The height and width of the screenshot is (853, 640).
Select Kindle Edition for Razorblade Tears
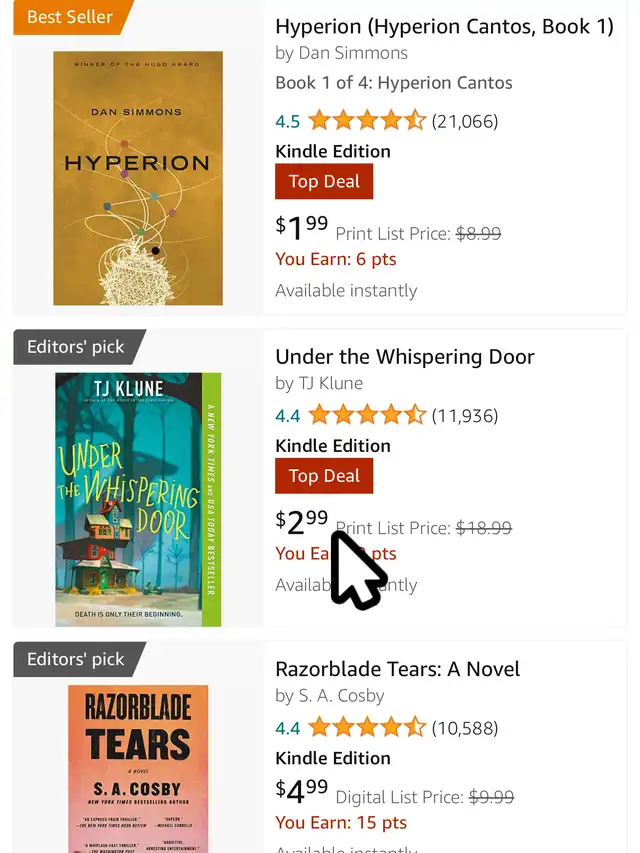[x=333, y=758]
